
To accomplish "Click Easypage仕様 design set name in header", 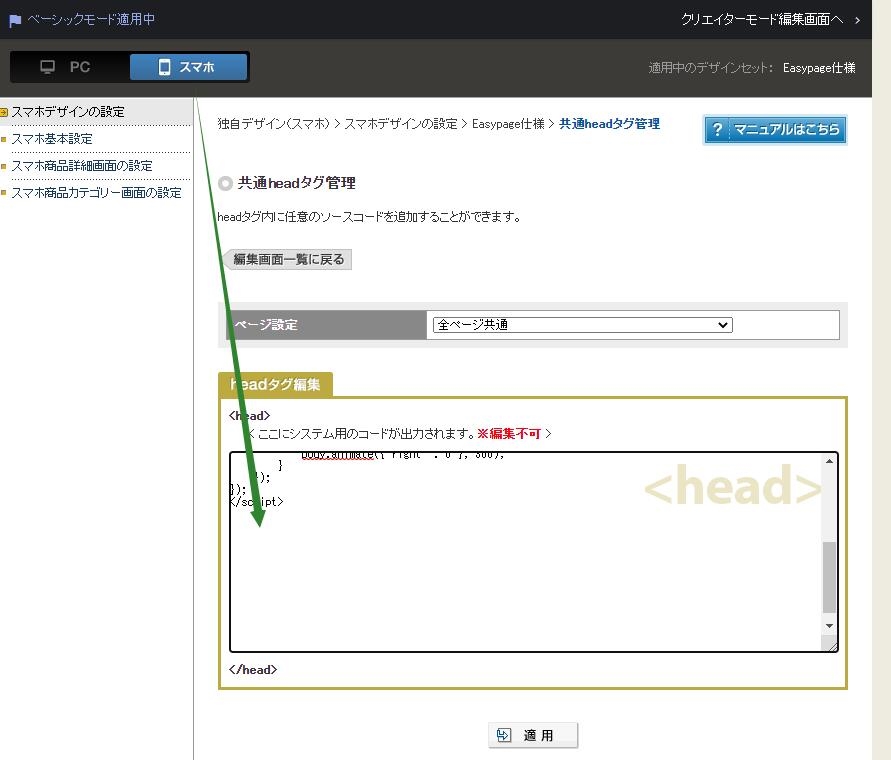I will point(819,68).
